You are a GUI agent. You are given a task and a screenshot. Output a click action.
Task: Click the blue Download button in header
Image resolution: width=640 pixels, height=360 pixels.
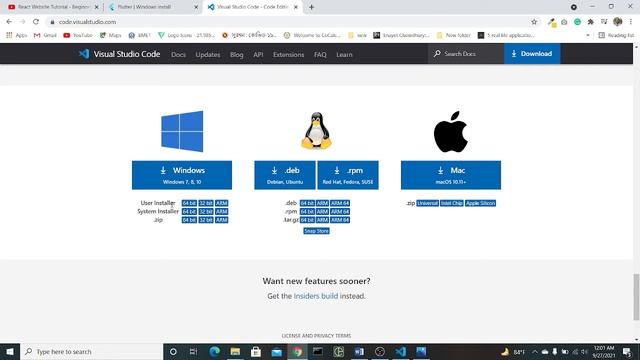[532, 53]
